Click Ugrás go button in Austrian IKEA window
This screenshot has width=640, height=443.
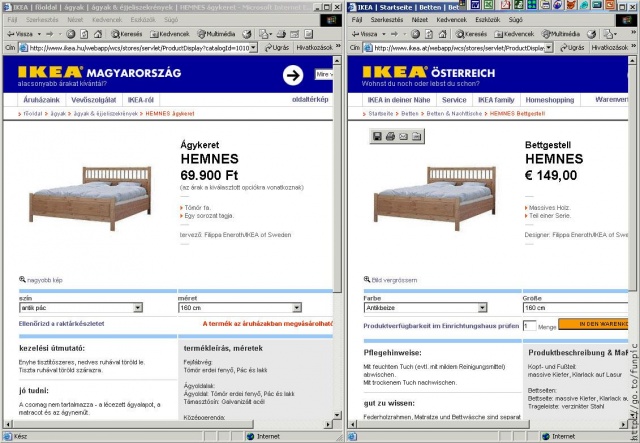(x=572, y=48)
